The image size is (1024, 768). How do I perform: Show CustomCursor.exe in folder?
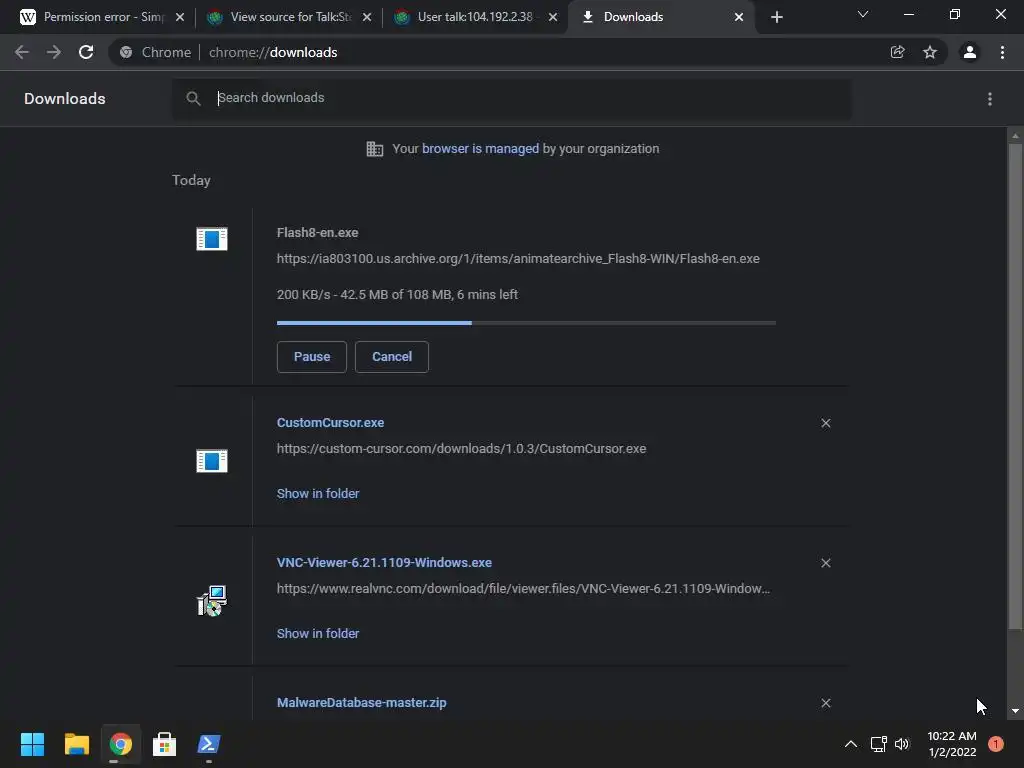(x=318, y=494)
